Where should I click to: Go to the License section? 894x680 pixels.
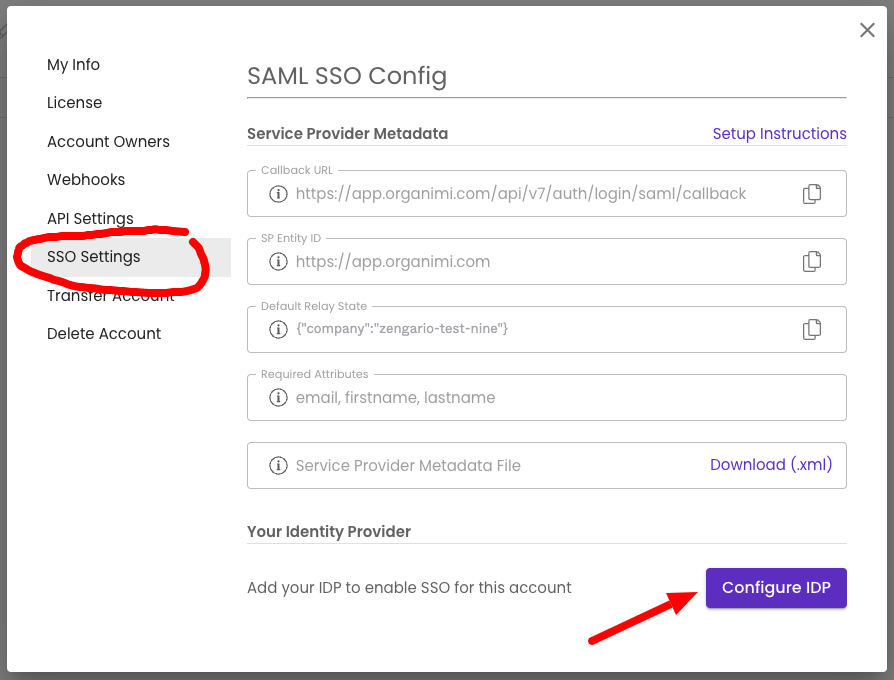click(x=75, y=103)
